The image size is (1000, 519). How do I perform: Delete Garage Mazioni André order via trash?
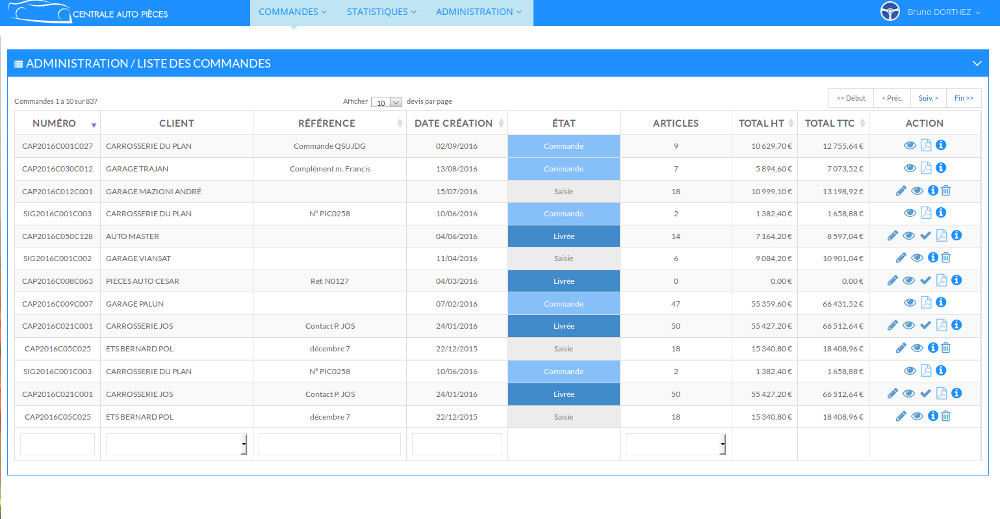click(946, 191)
